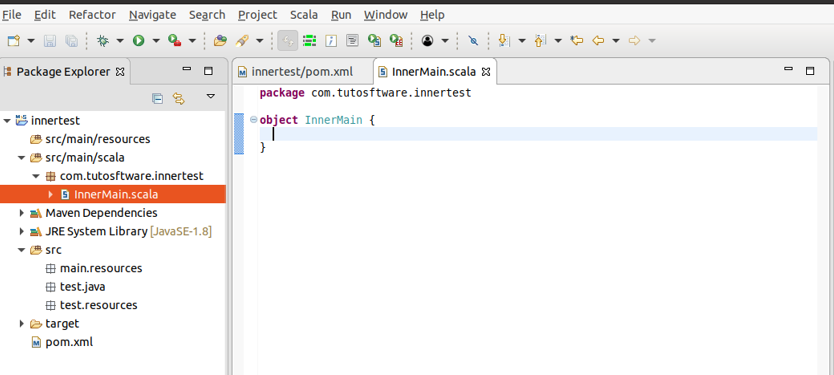Image resolution: width=834 pixels, height=375 pixels.
Task: Click the text lines outline toolbar icon
Action: (x=352, y=40)
